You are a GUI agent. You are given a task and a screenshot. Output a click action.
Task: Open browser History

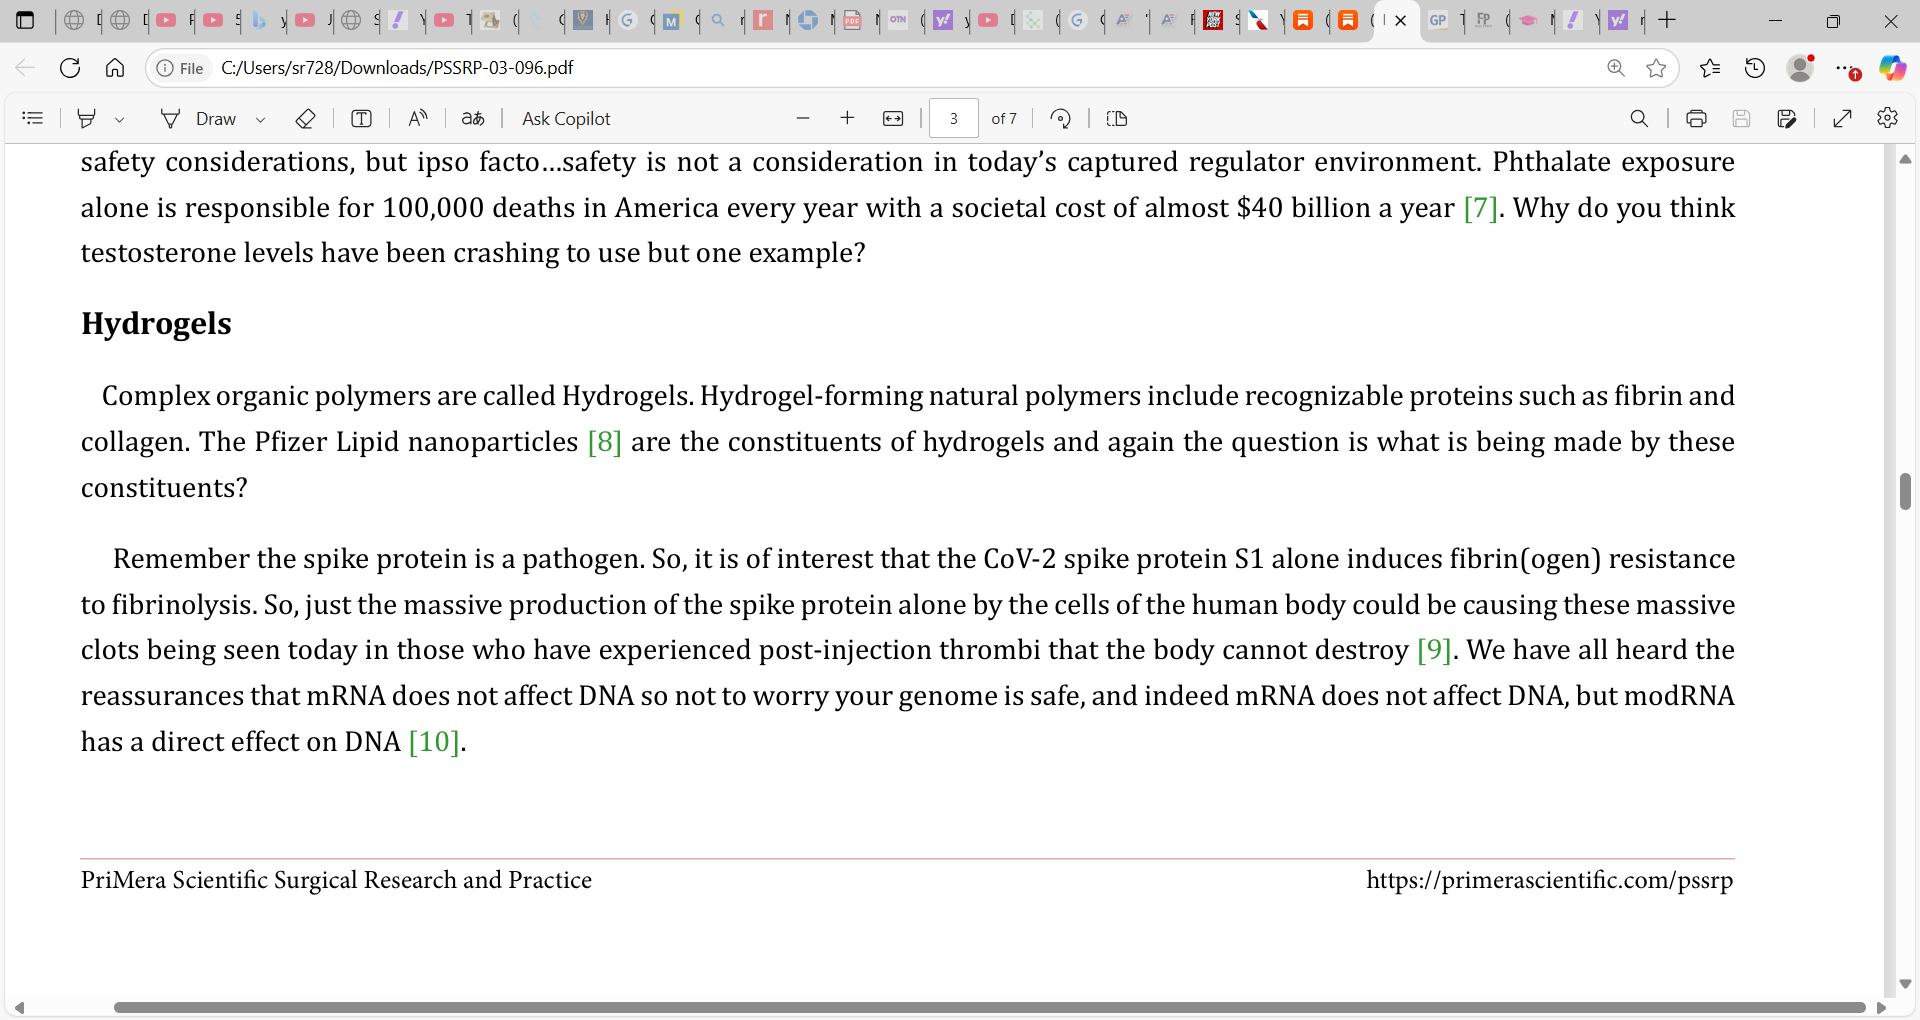[x=1755, y=68]
